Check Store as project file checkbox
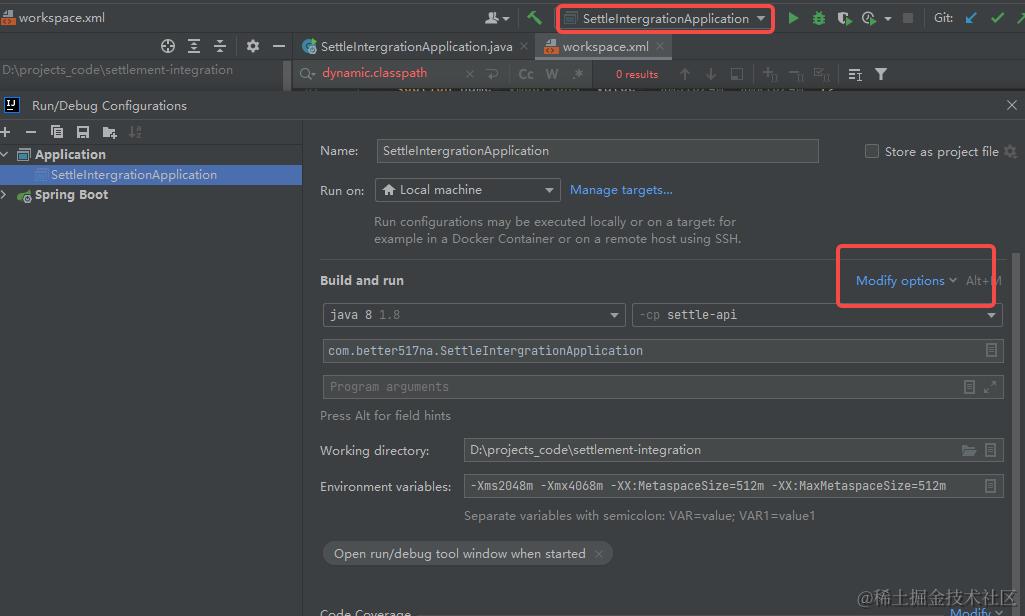 point(871,151)
